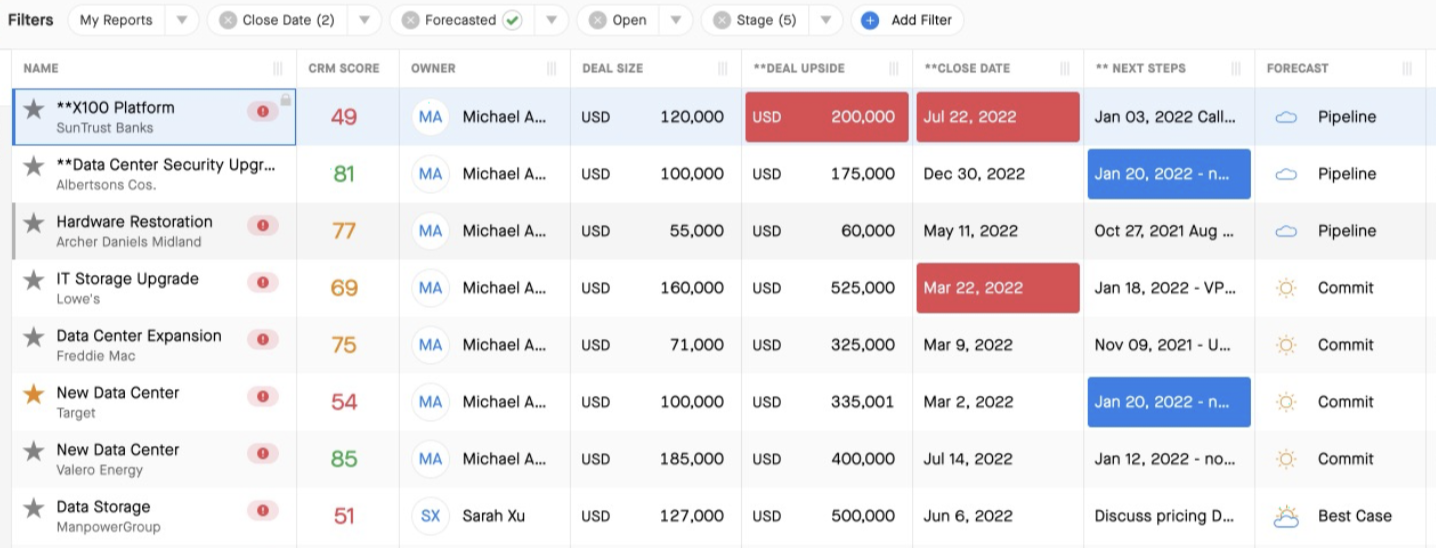Star the **X100 Platform deal
Screen dimensions: 1436x548
pos(34,109)
